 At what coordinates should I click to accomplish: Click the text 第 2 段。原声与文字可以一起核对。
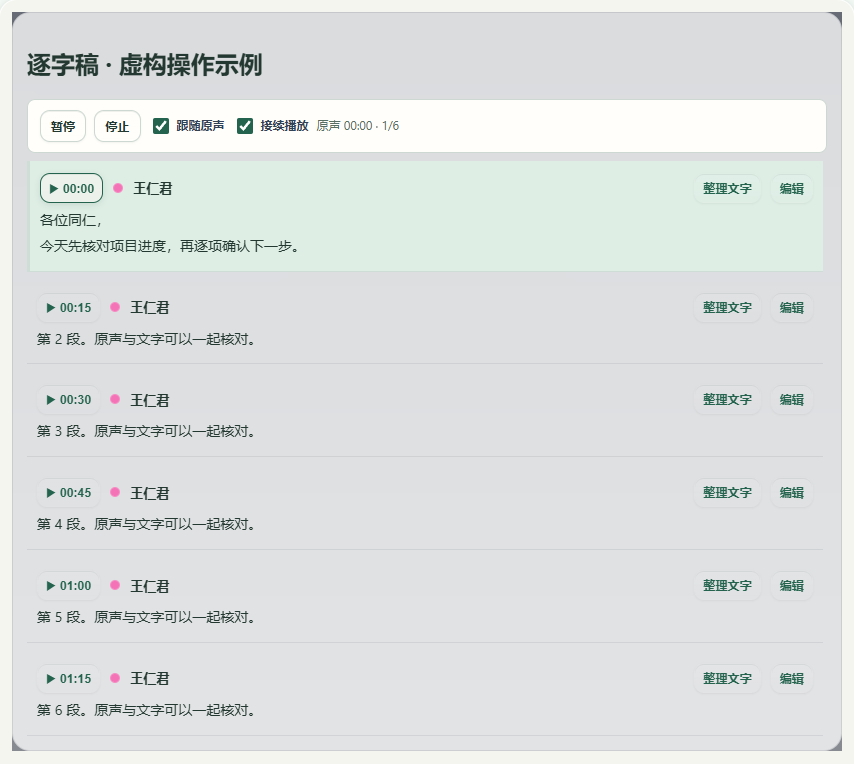[147, 339]
